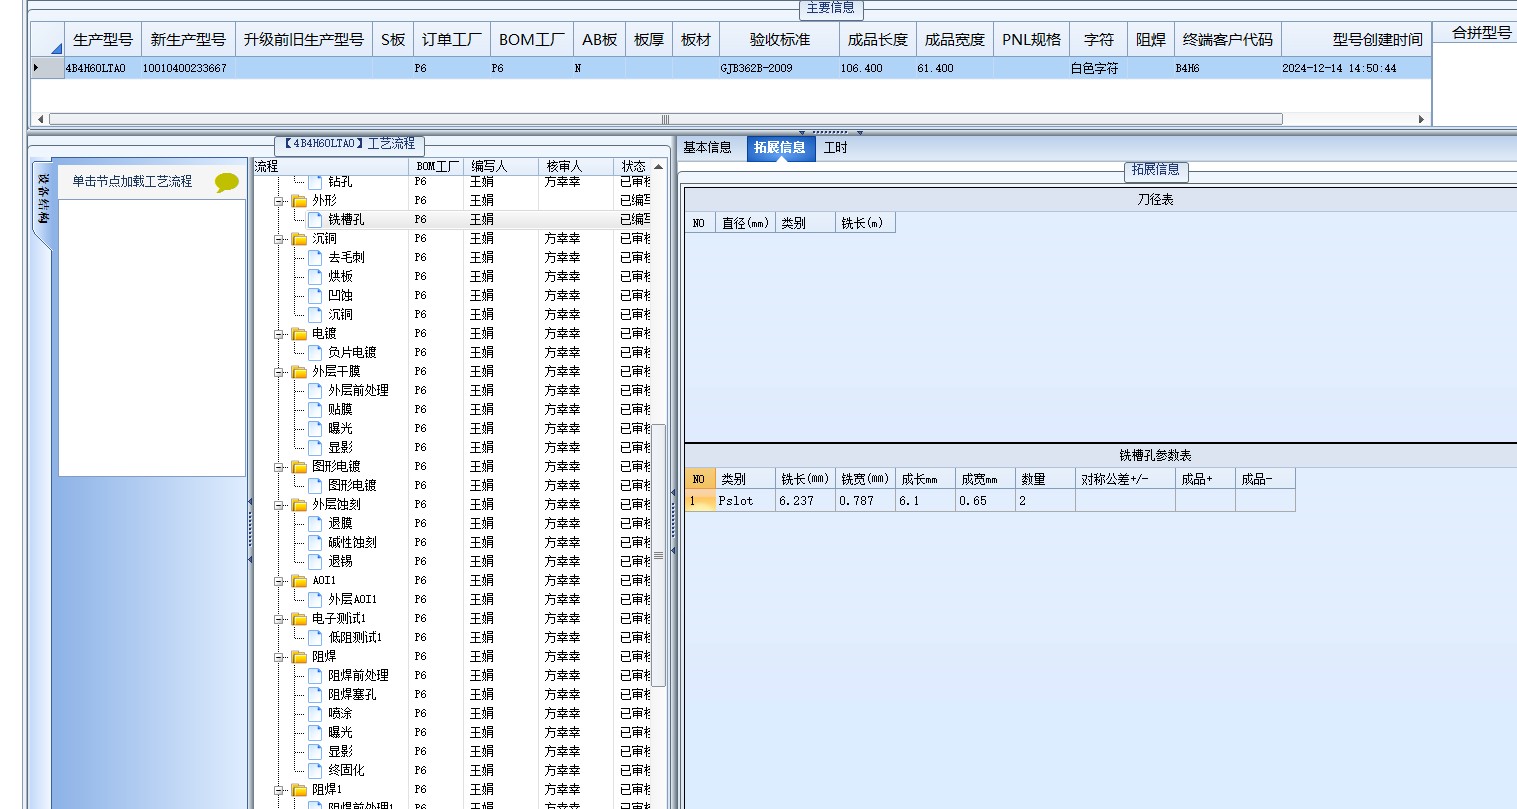Click the document icon beside 凹蚀
Image resolution: width=1517 pixels, height=809 pixels.
(315, 295)
